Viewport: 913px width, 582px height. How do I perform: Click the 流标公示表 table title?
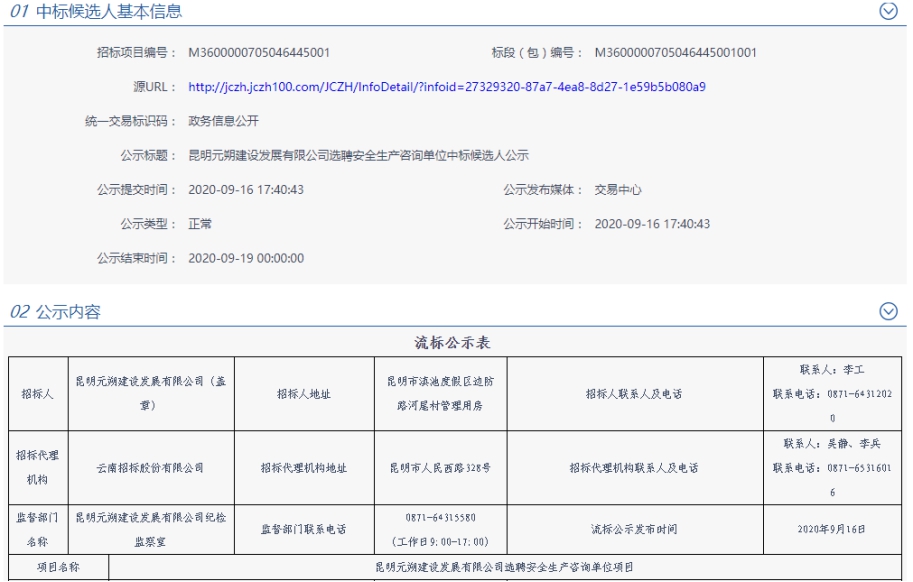453,343
